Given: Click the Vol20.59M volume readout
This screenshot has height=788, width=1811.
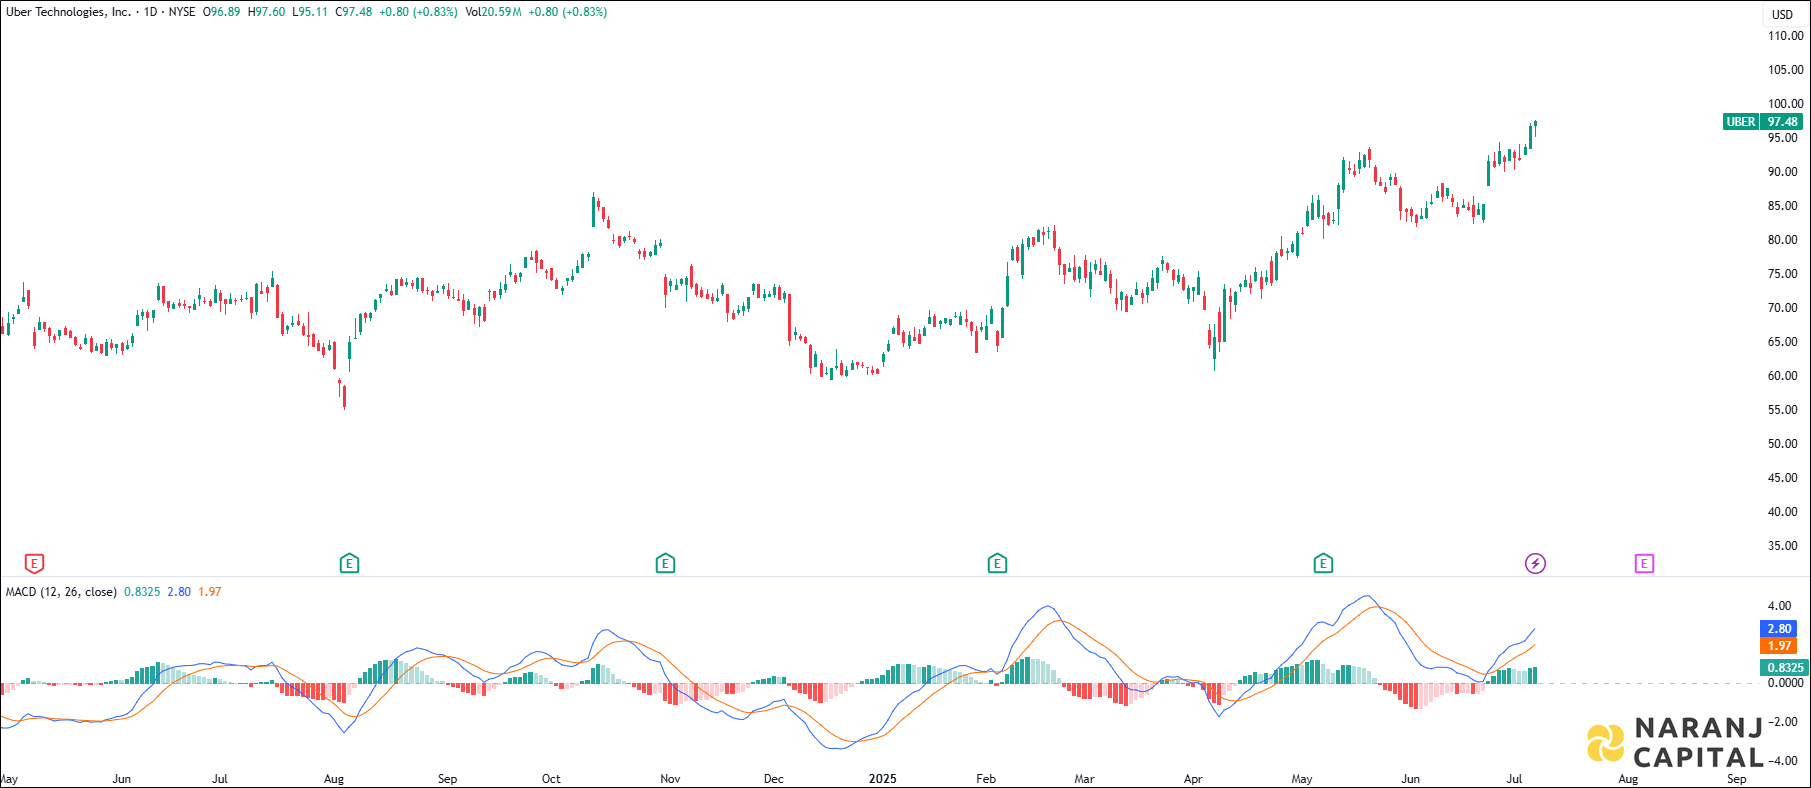Looking at the screenshot, I should [x=493, y=12].
